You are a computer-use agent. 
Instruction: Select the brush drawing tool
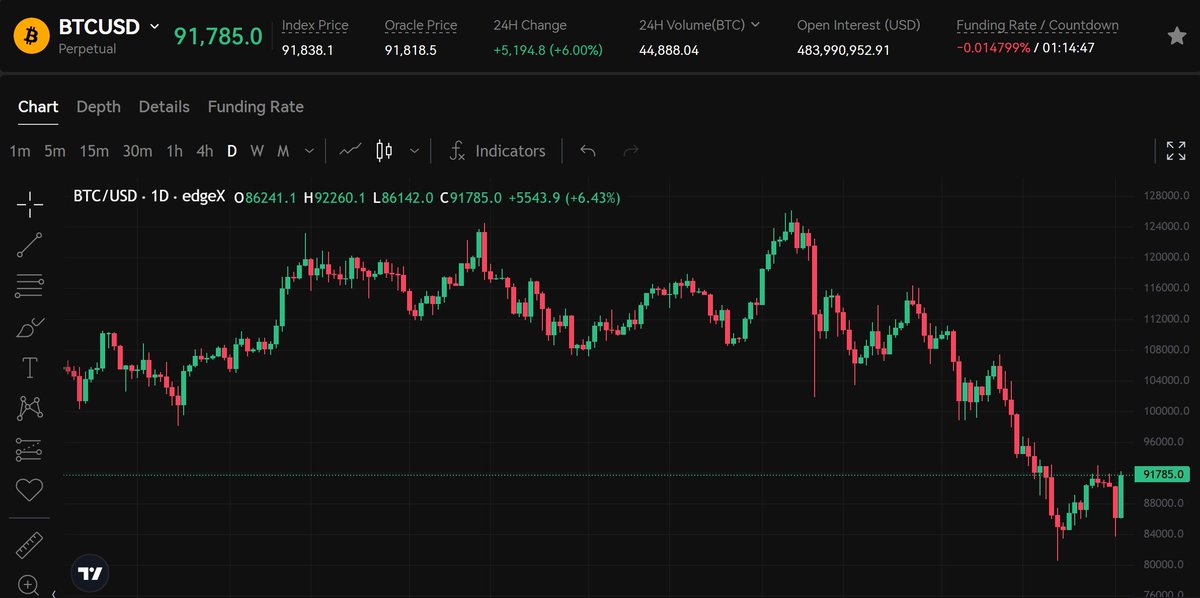click(x=30, y=327)
